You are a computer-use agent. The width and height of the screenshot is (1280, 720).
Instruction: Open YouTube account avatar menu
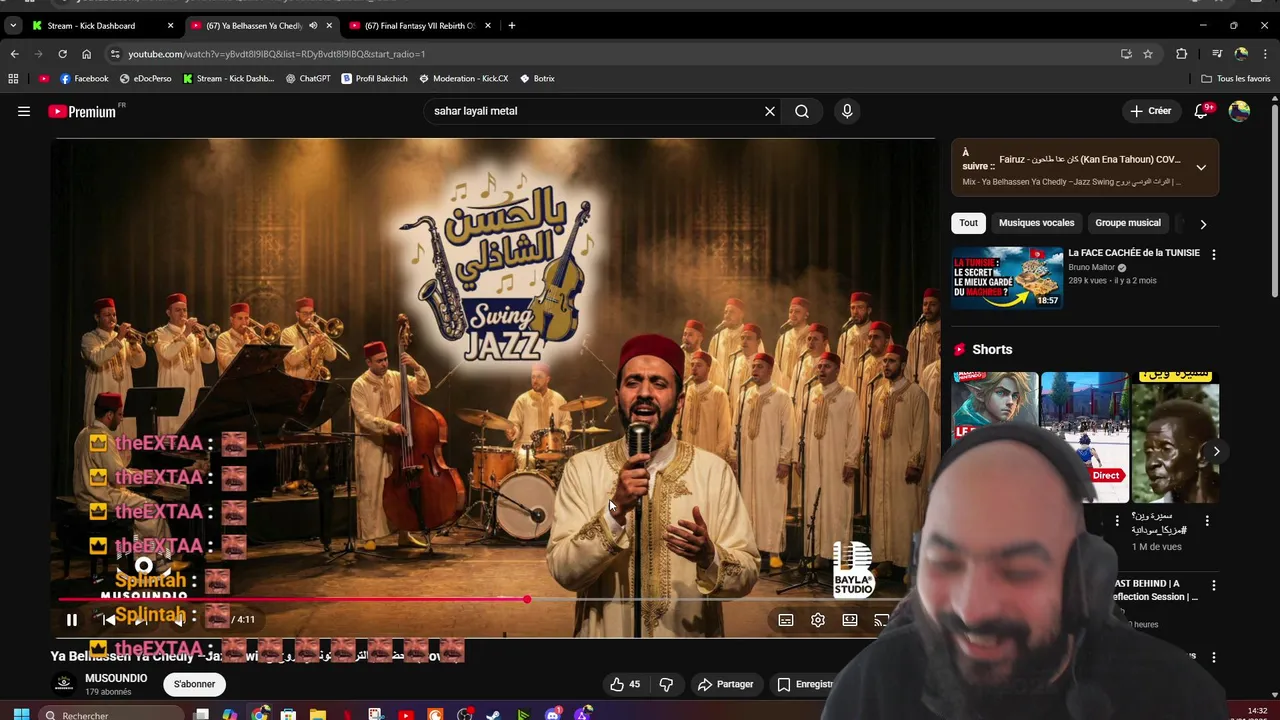click(1239, 111)
